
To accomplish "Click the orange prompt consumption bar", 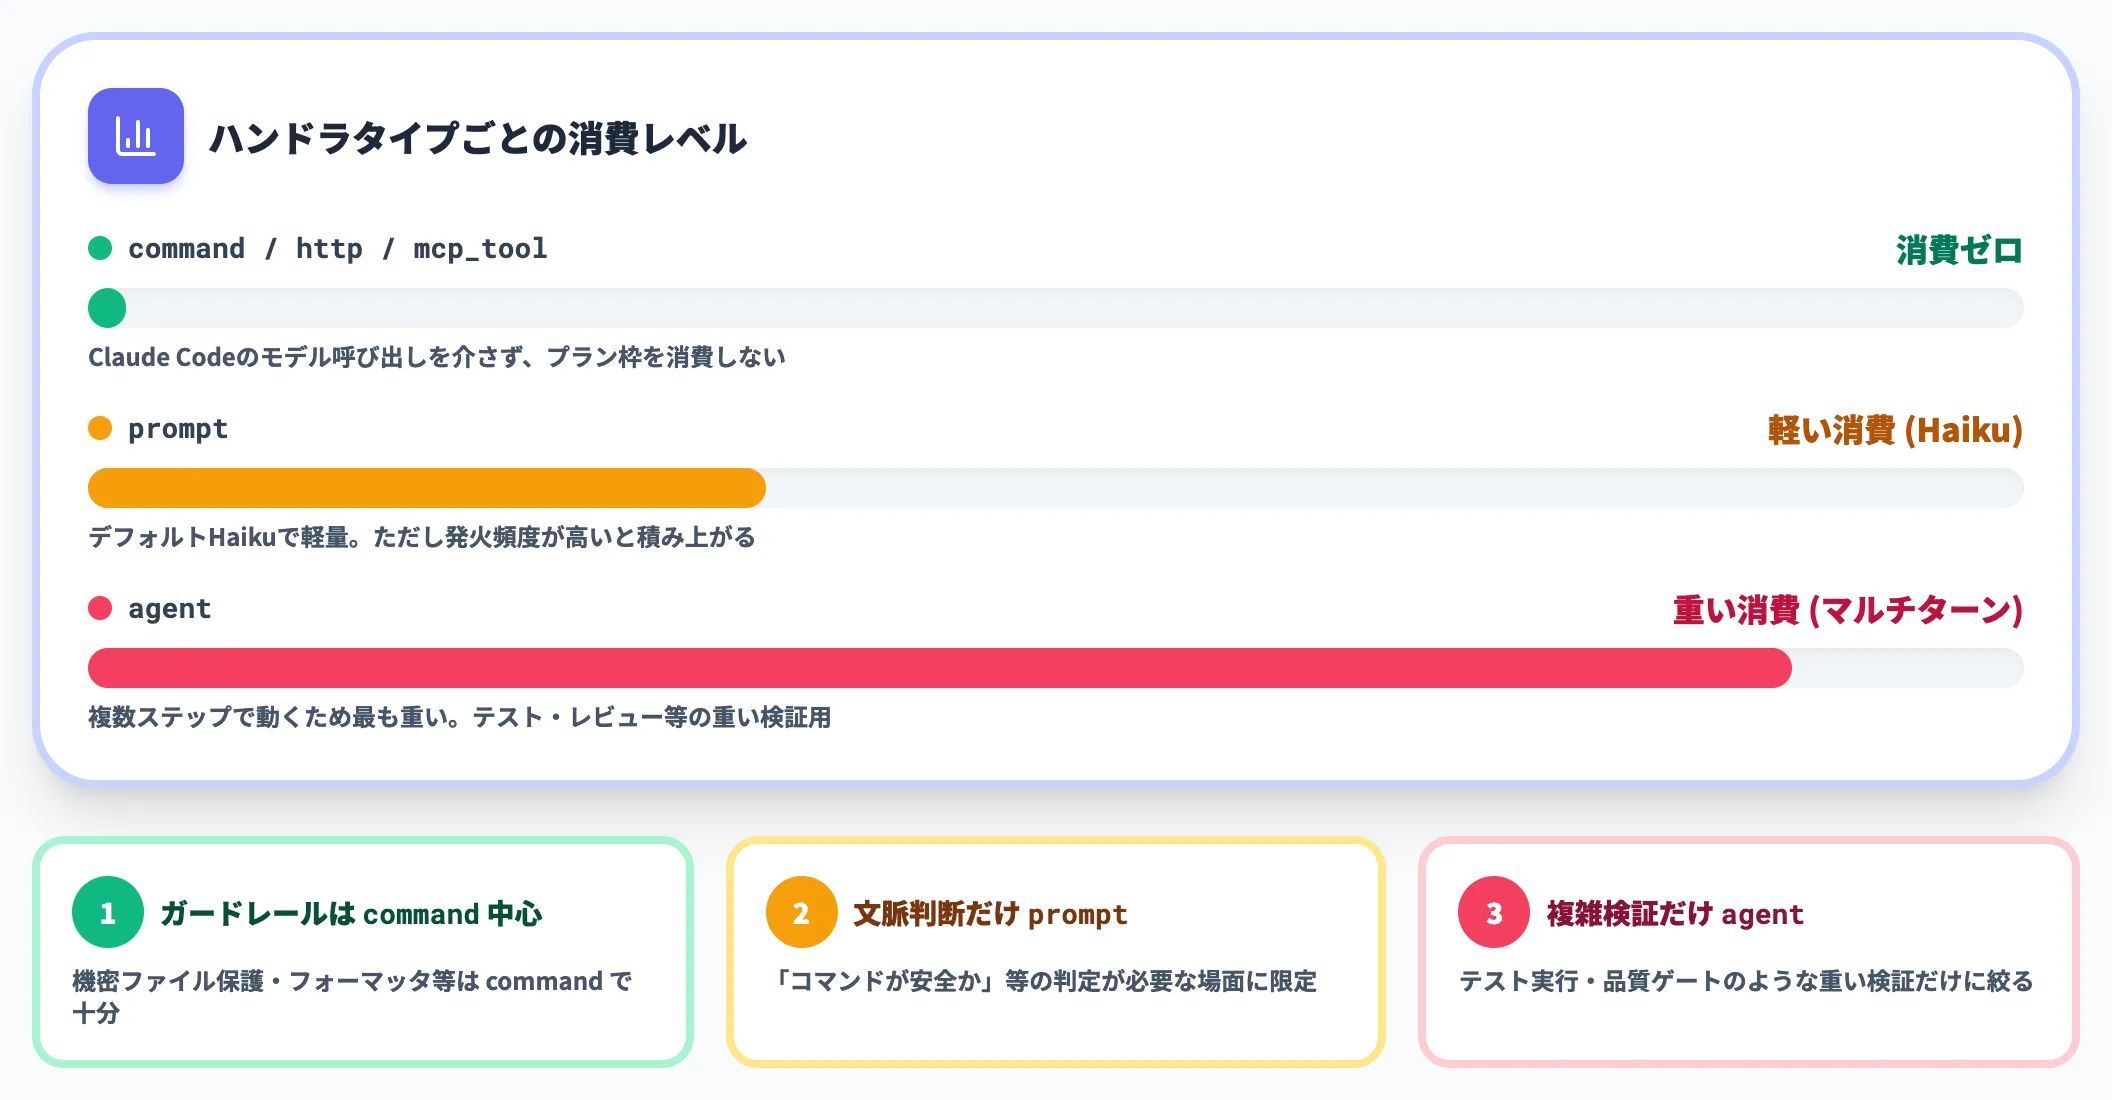I will tap(427, 488).
